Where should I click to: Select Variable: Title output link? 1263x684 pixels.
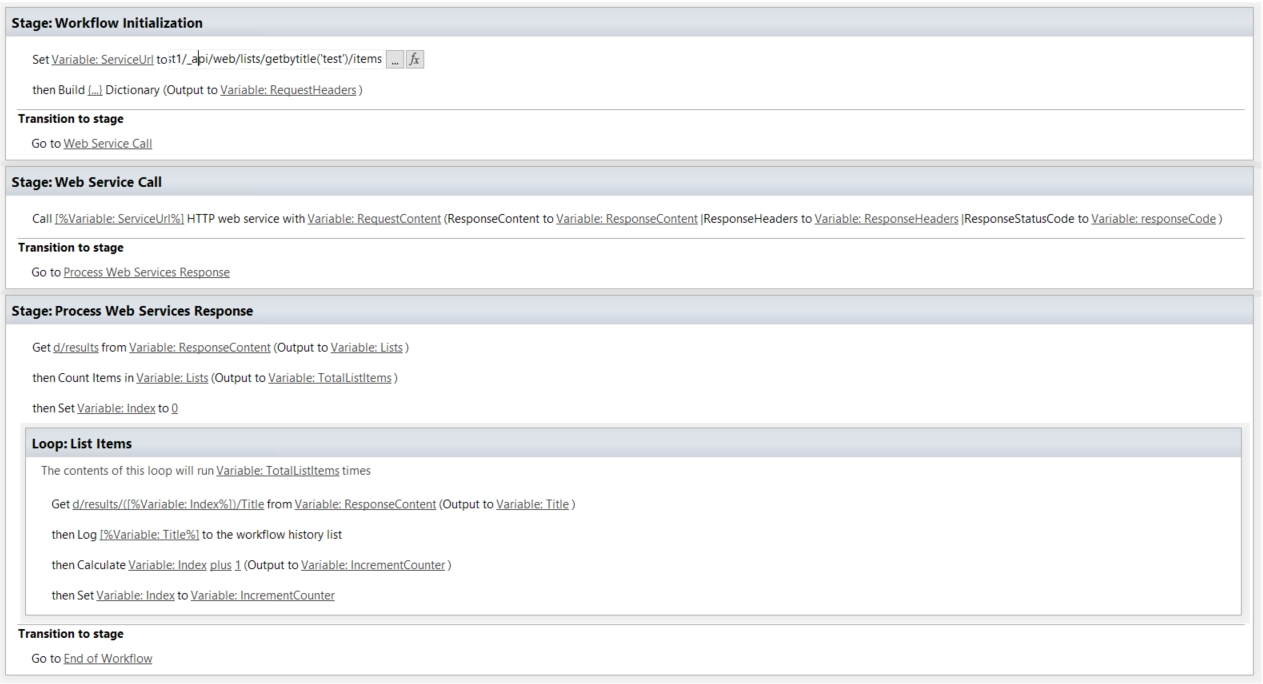[x=534, y=503]
